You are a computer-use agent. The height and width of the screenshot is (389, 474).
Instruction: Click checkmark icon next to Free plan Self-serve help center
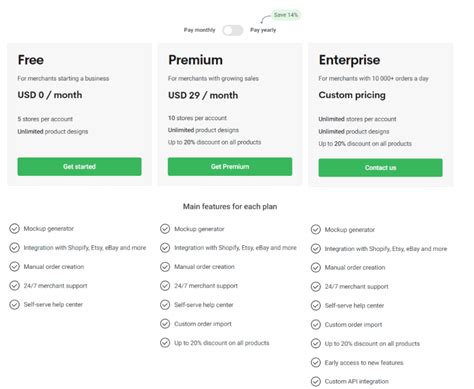coord(14,305)
